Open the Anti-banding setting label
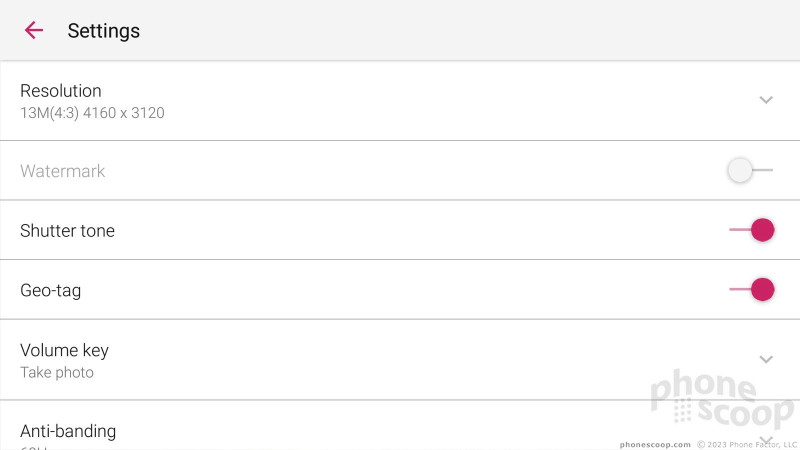800x450 pixels. click(x=68, y=431)
